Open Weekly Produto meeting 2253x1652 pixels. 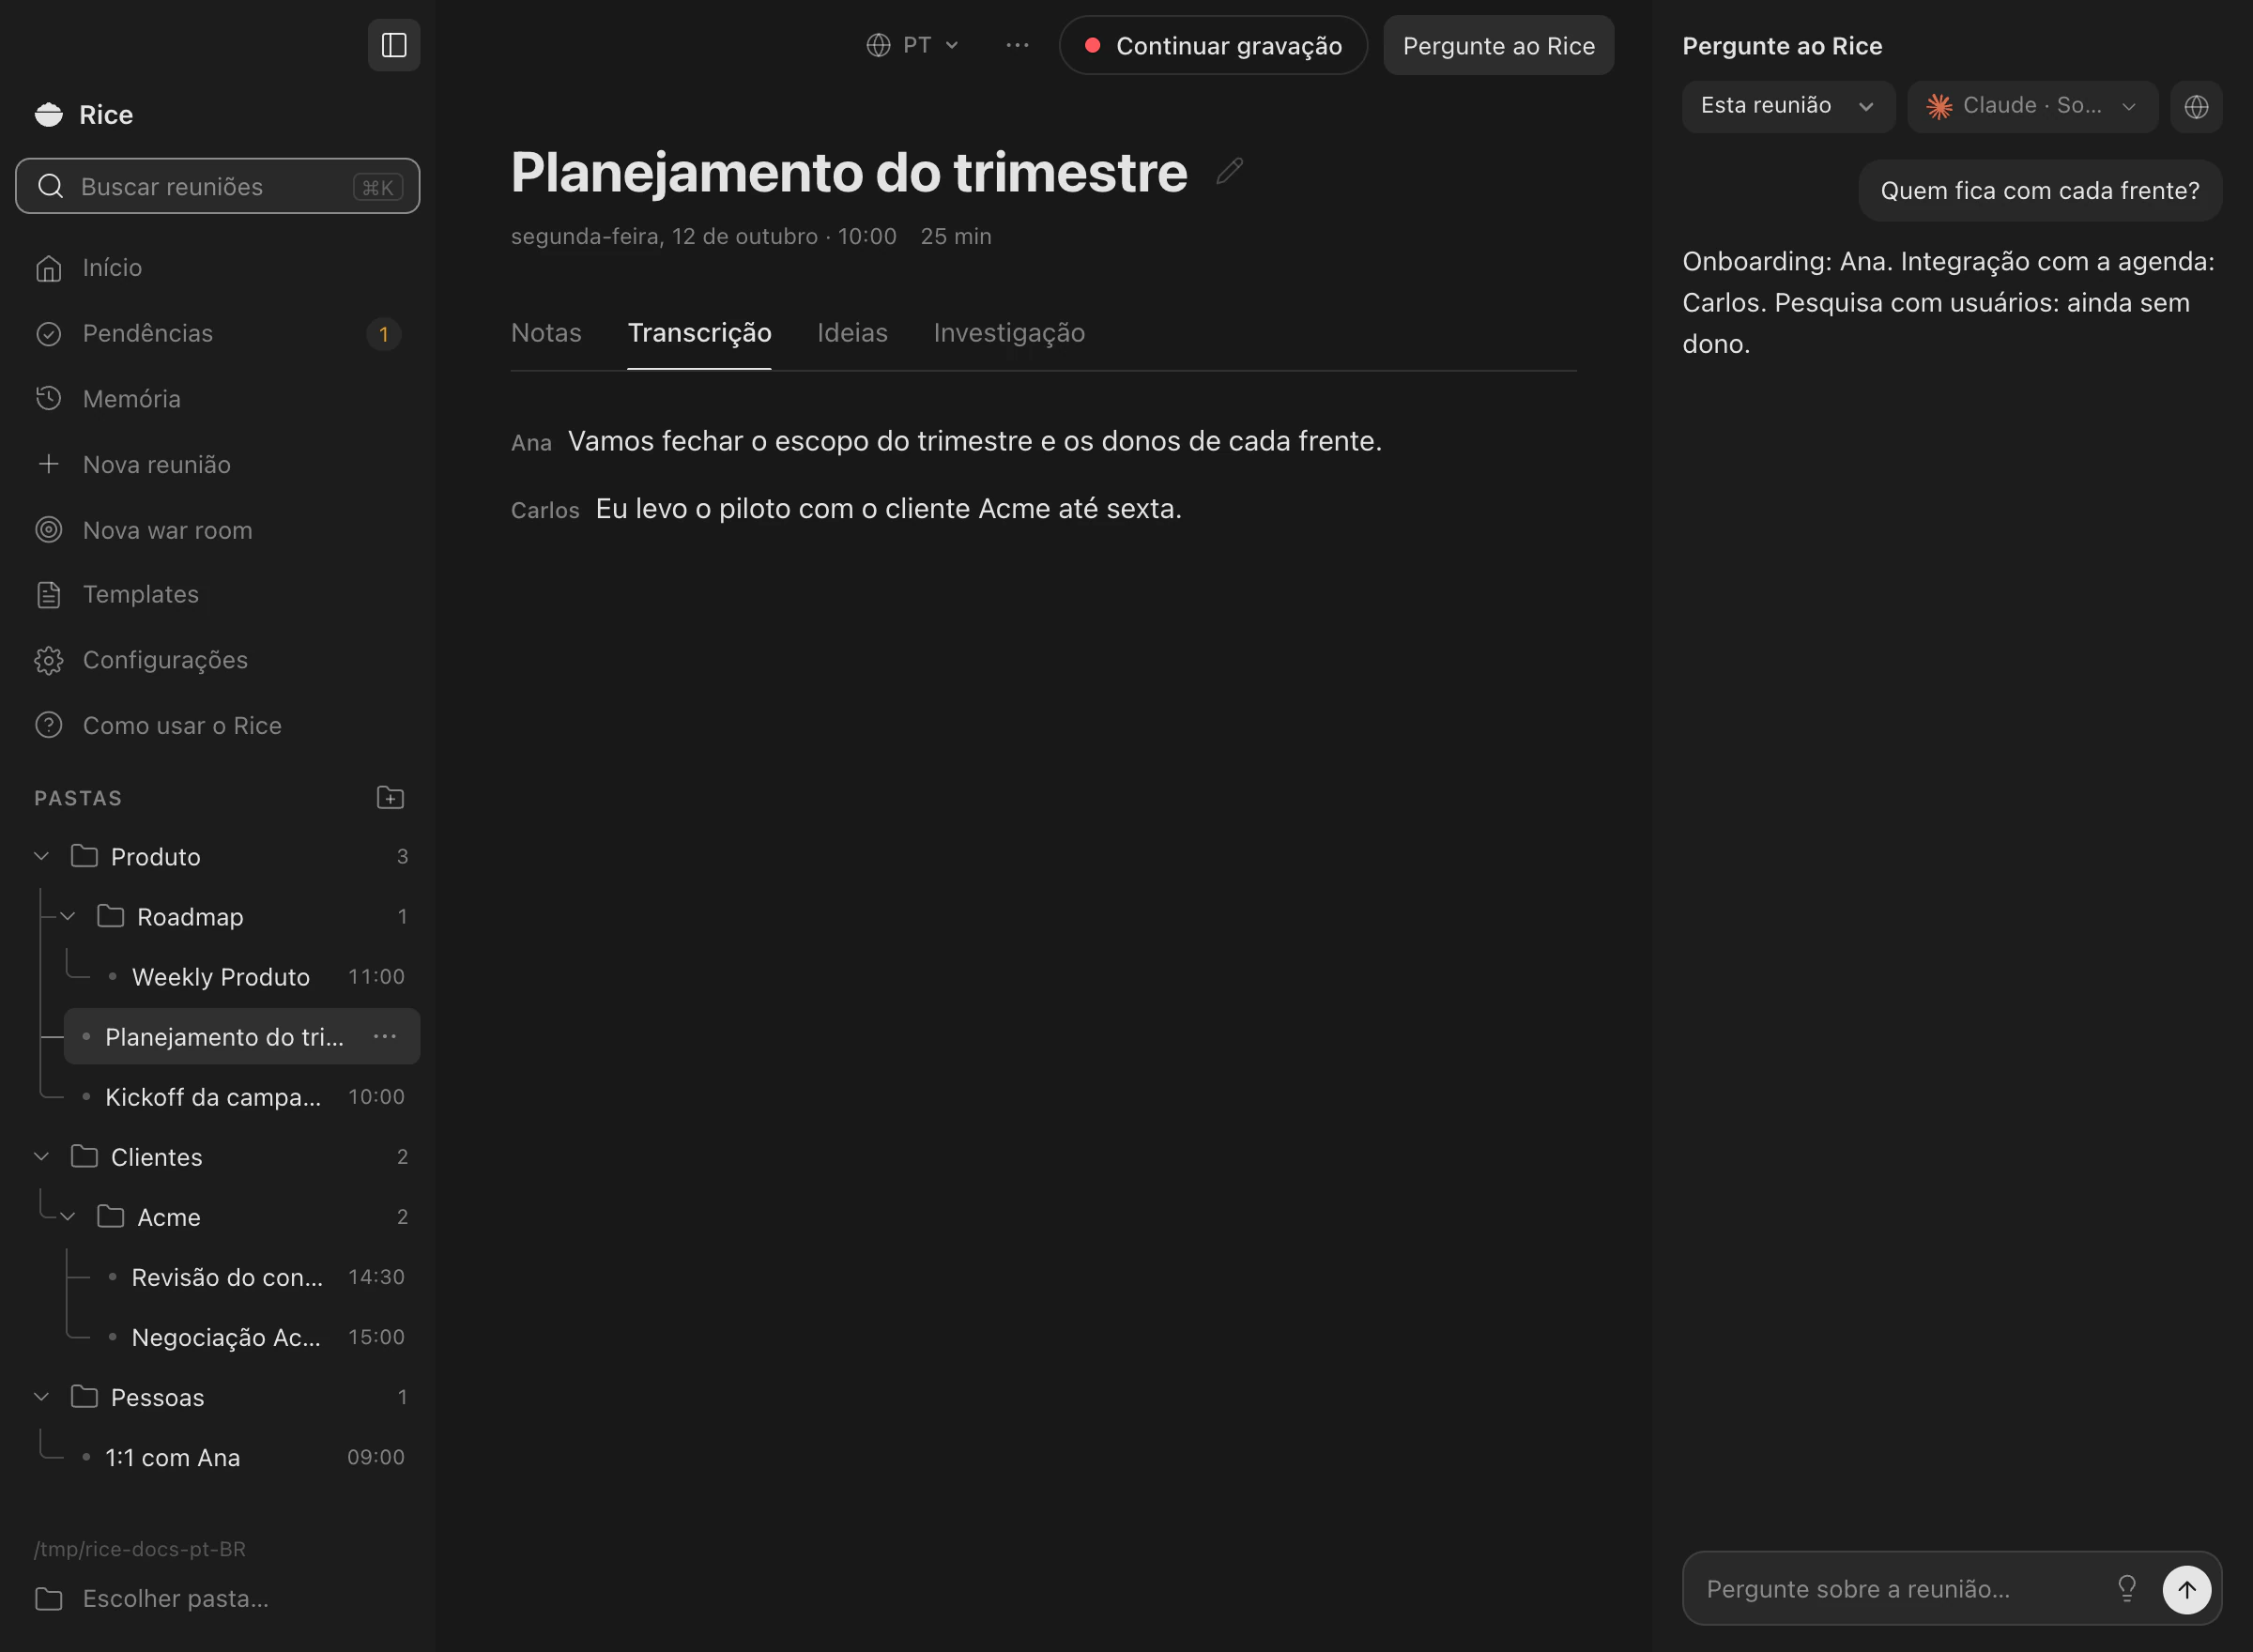(x=255, y=976)
